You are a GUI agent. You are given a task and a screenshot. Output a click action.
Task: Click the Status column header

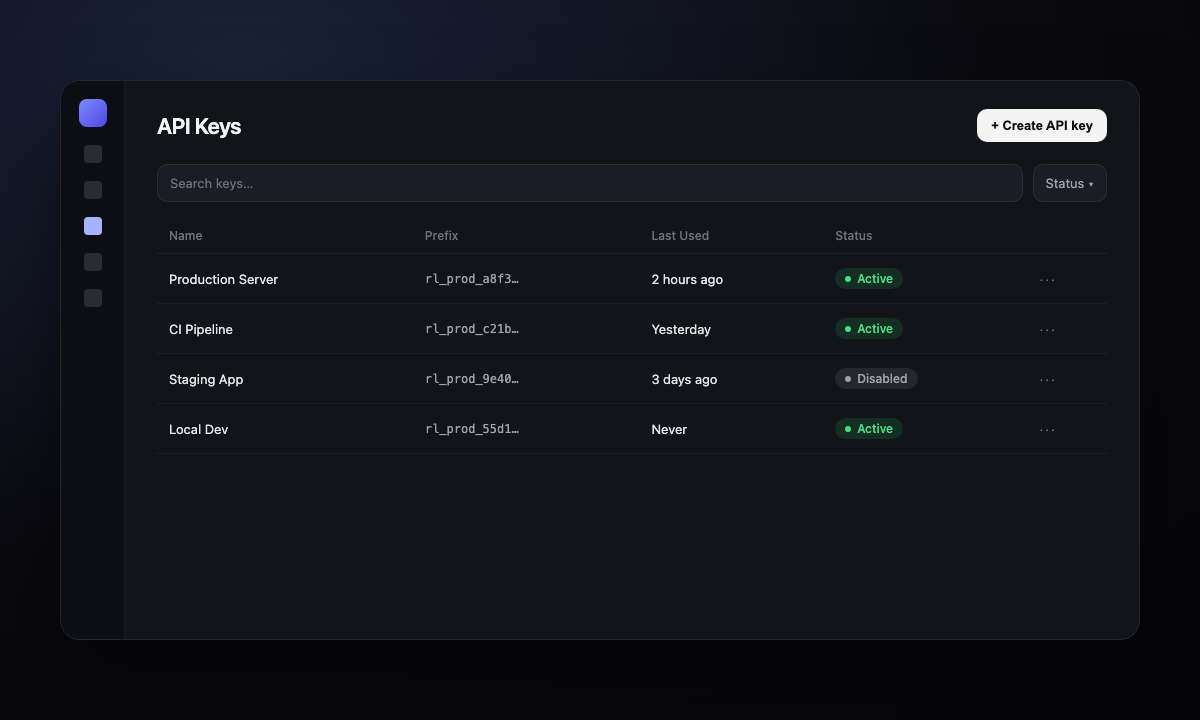[x=854, y=236]
